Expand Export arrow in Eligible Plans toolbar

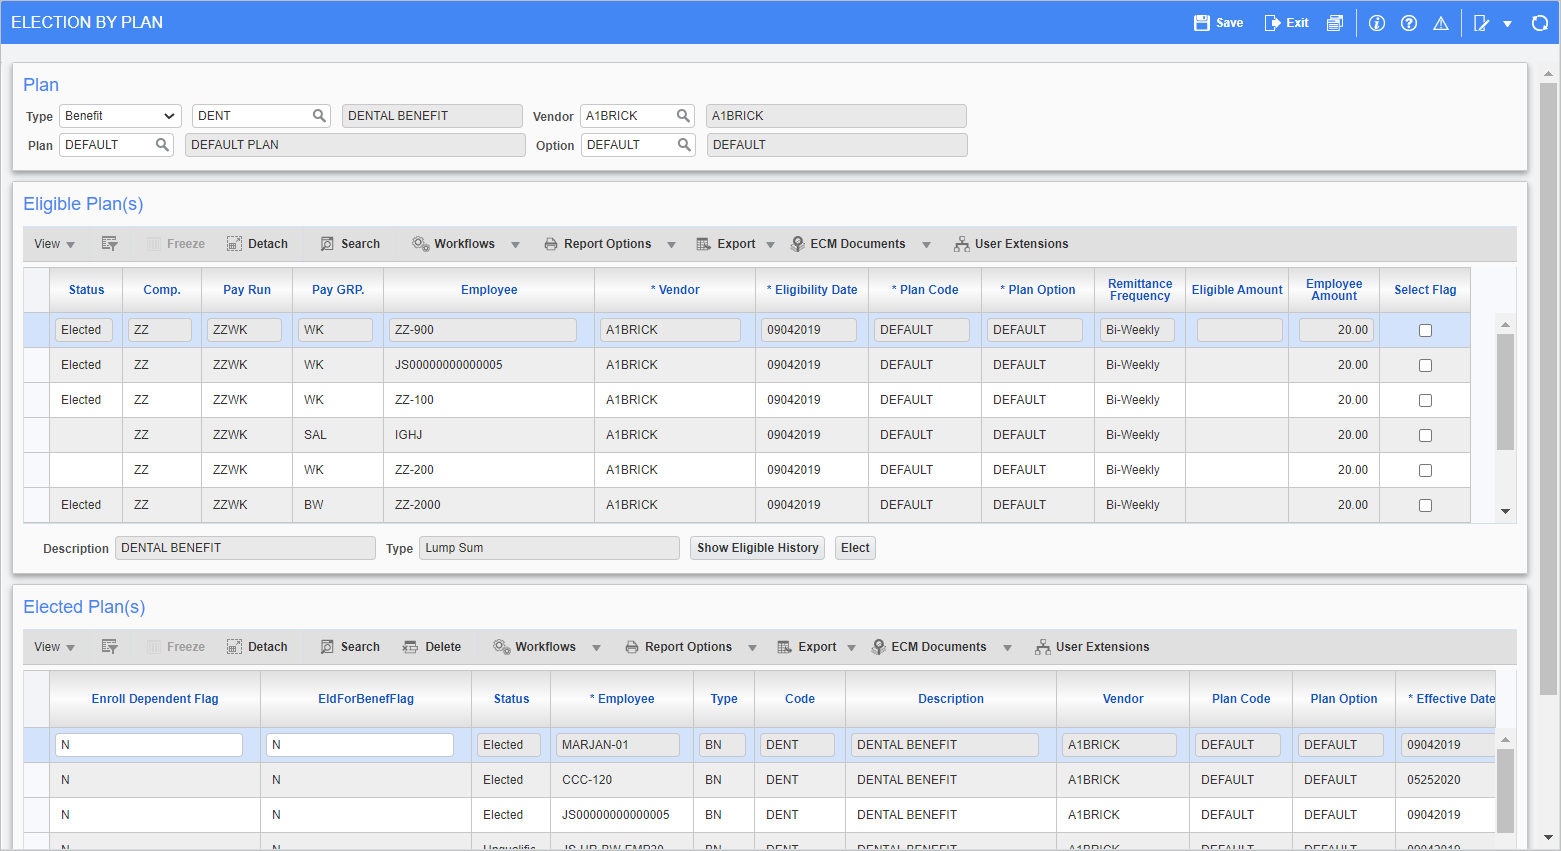pos(771,245)
